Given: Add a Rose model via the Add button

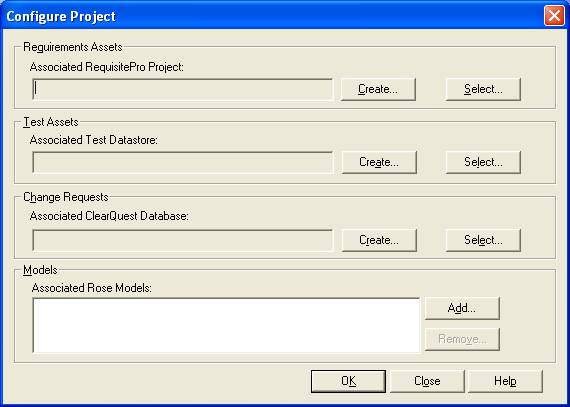Looking at the screenshot, I should tap(462, 308).
